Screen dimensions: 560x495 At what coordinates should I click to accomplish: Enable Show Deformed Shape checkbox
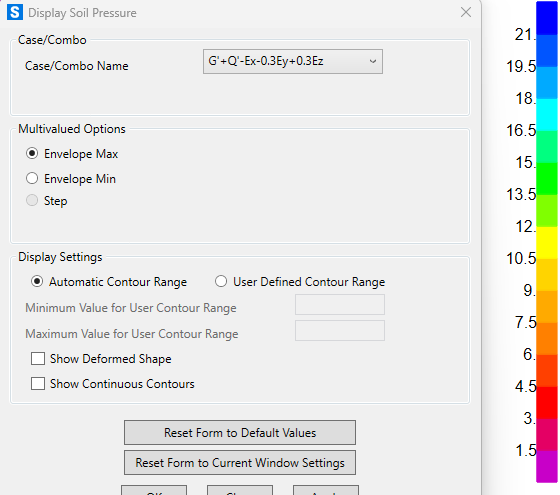coord(38,359)
